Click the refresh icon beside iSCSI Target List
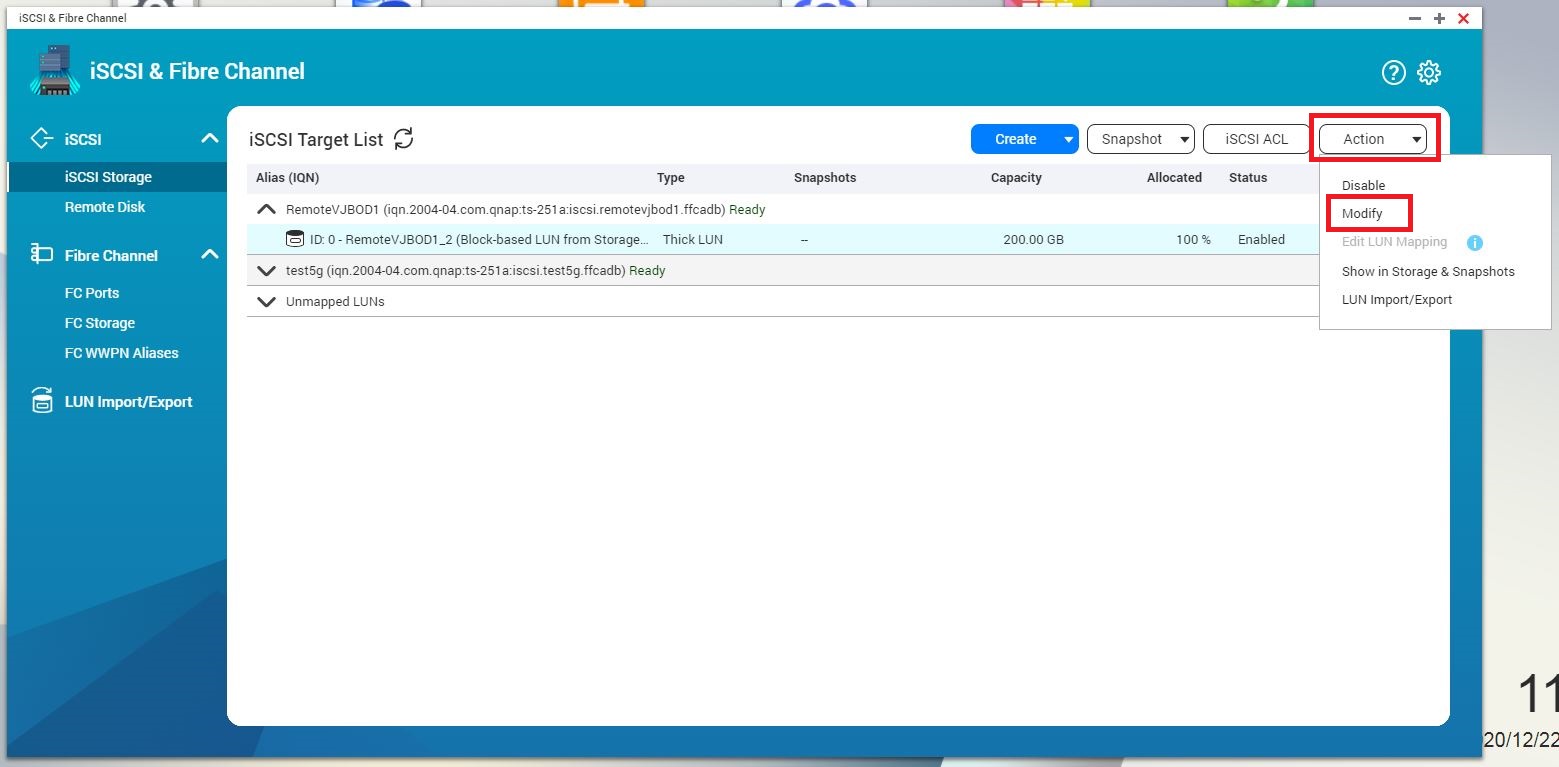Viewport: 1559px width, 767px height. pos(404,139)
